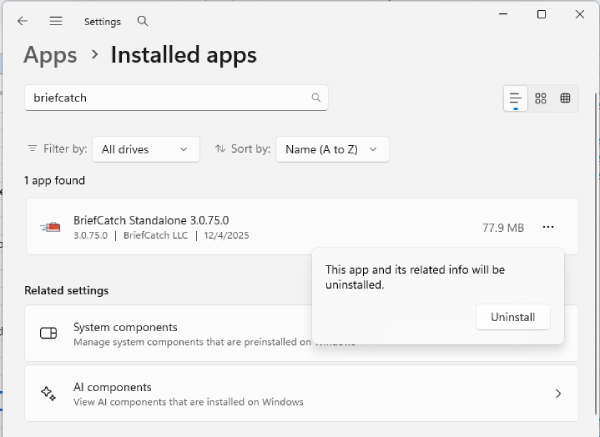
Task: Click the AI components sparkle icon
Action: click(x=49, y=393)
